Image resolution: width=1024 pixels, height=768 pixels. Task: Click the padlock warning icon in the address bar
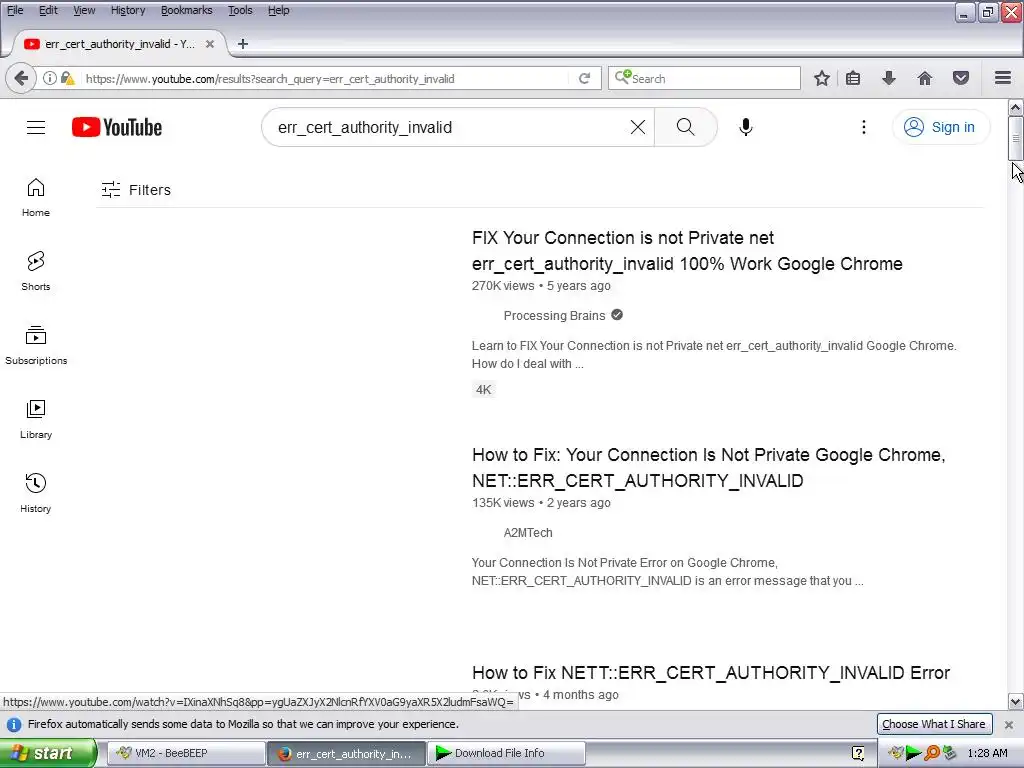tap(67, 78)
